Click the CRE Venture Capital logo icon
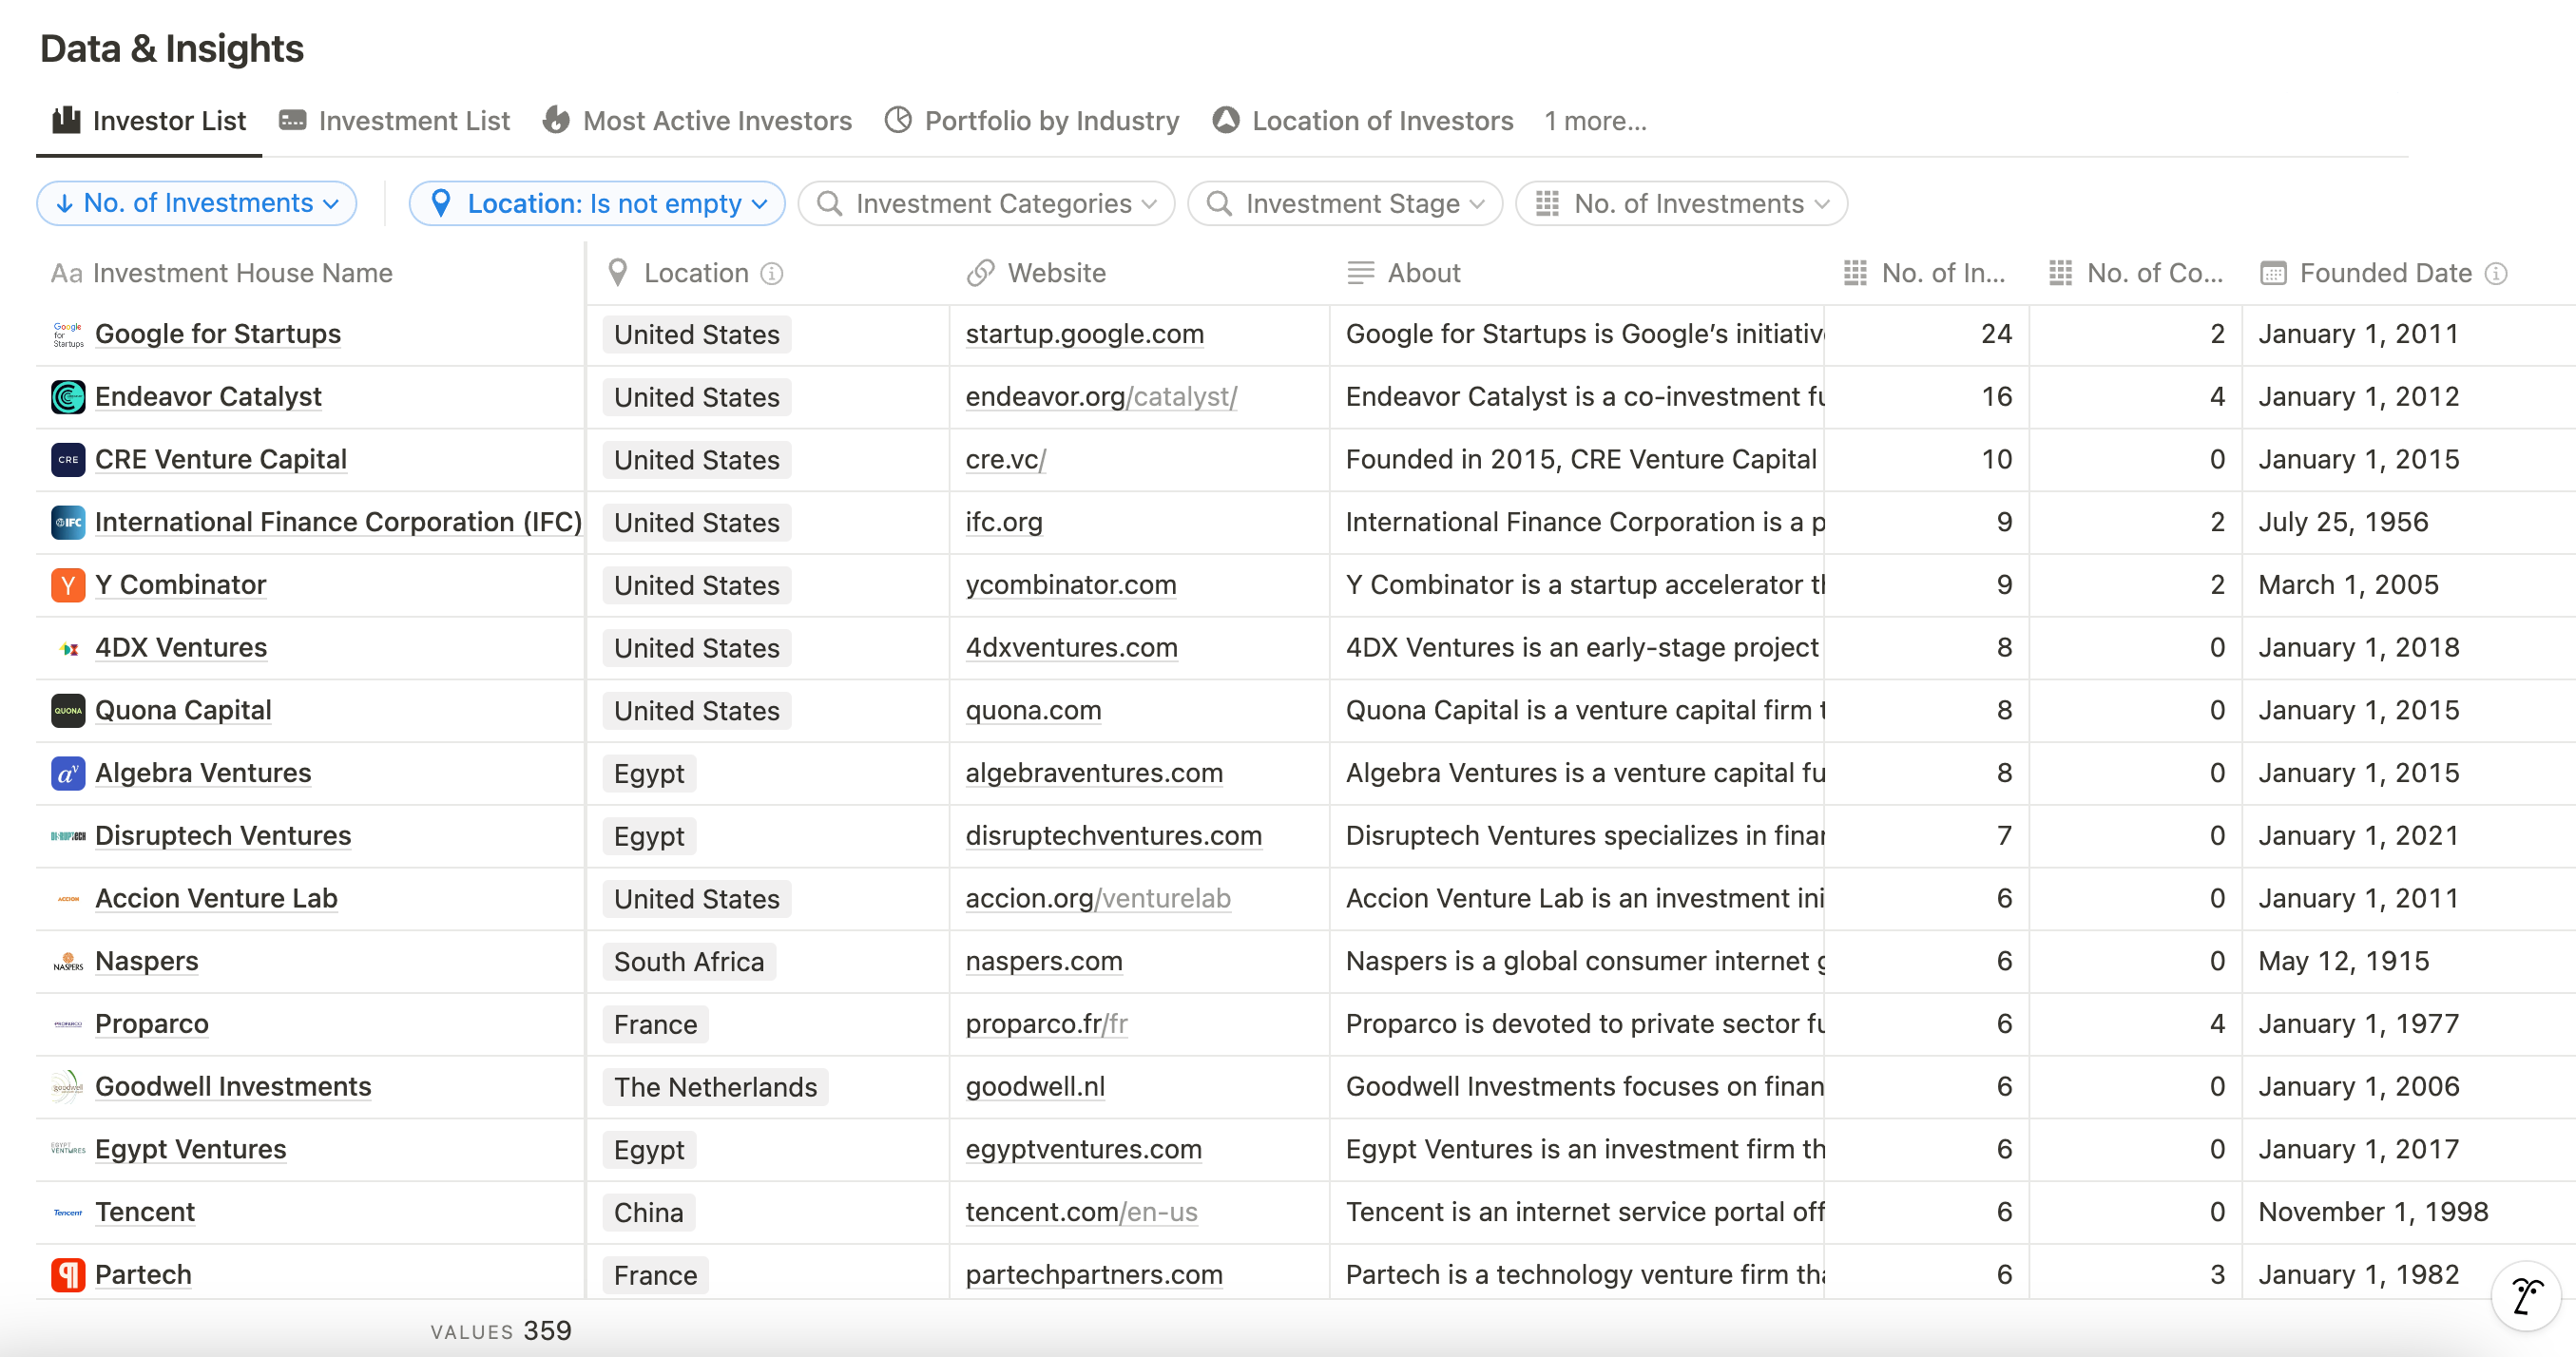This screenshot has height=1357, width=2576. (x=68, y=460)
